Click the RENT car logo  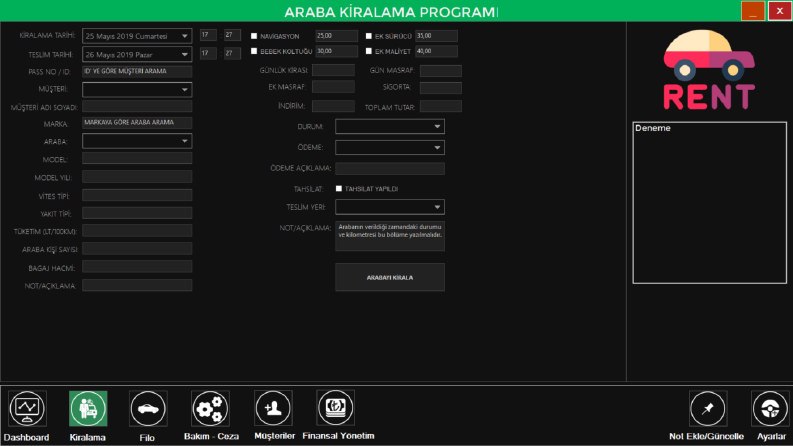point(709,70)
